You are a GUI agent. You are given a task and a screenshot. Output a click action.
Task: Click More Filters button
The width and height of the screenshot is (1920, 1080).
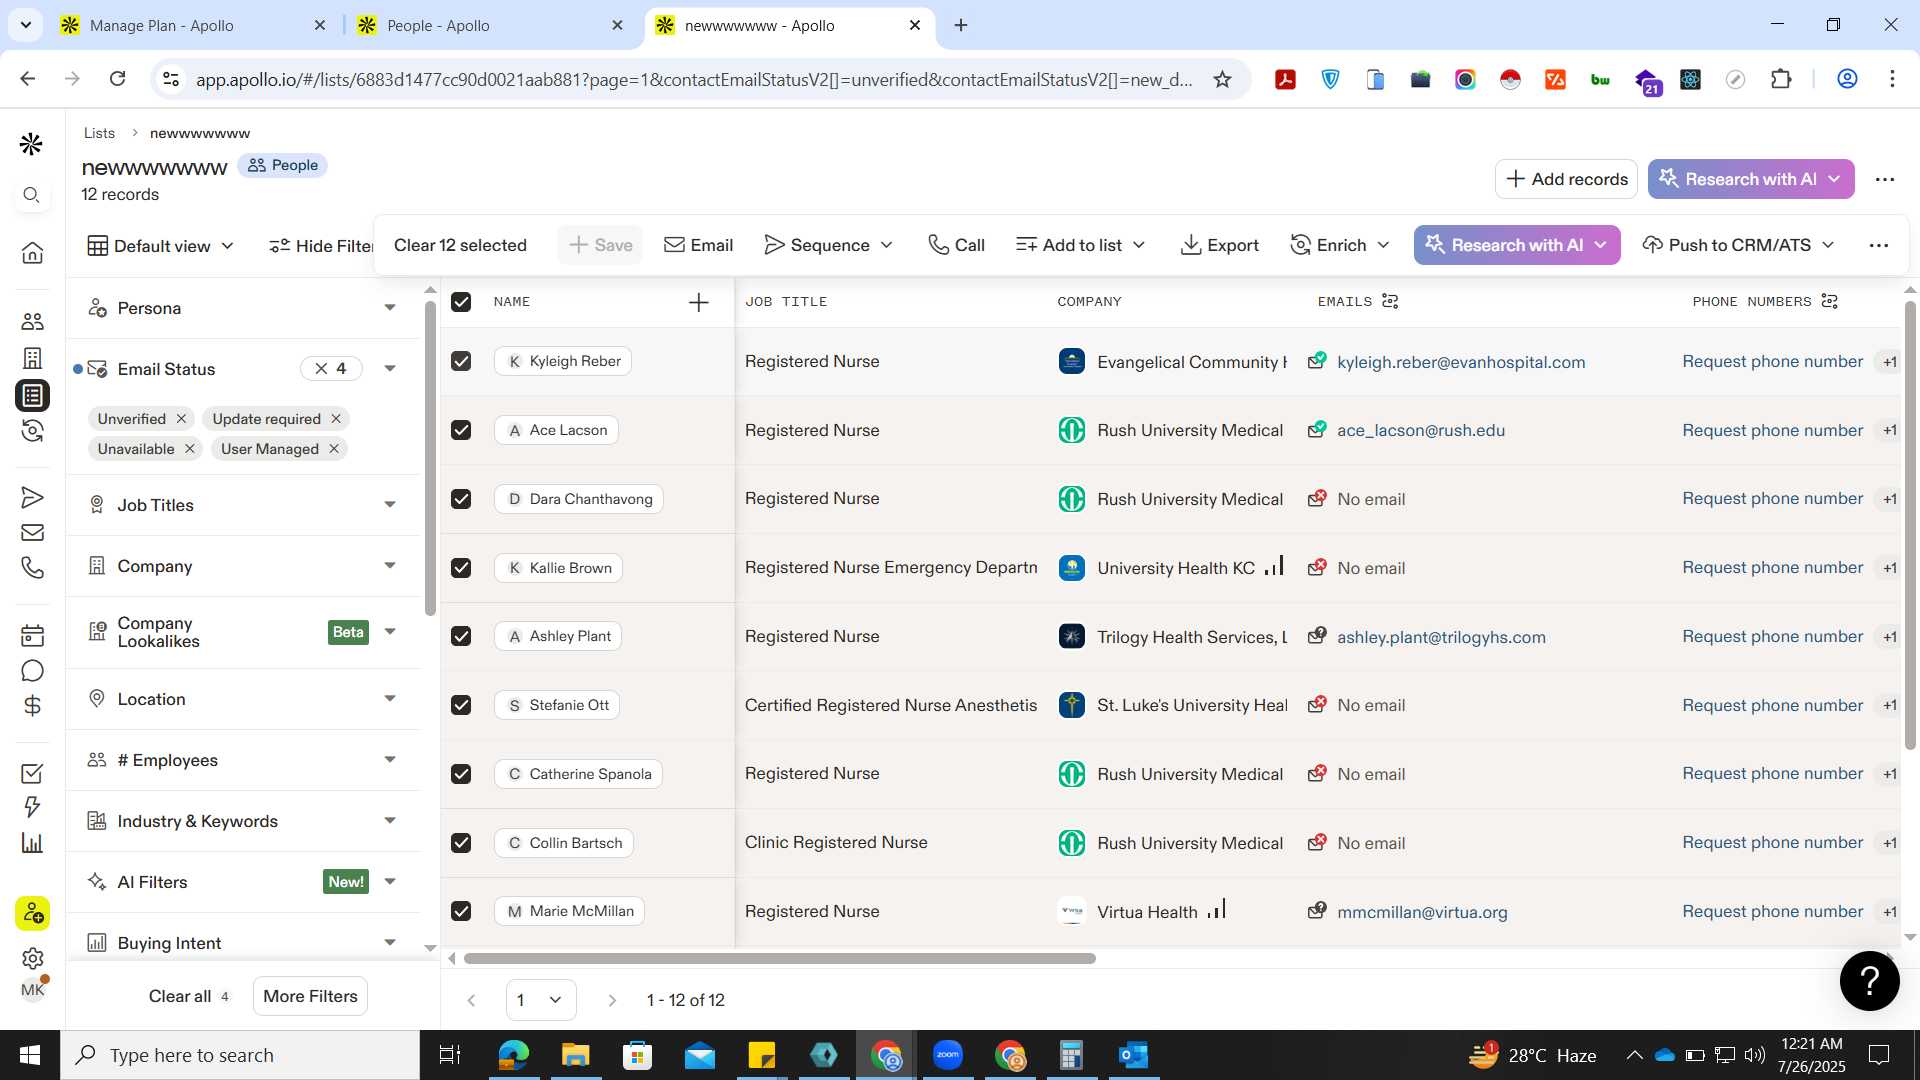point(310,996)
